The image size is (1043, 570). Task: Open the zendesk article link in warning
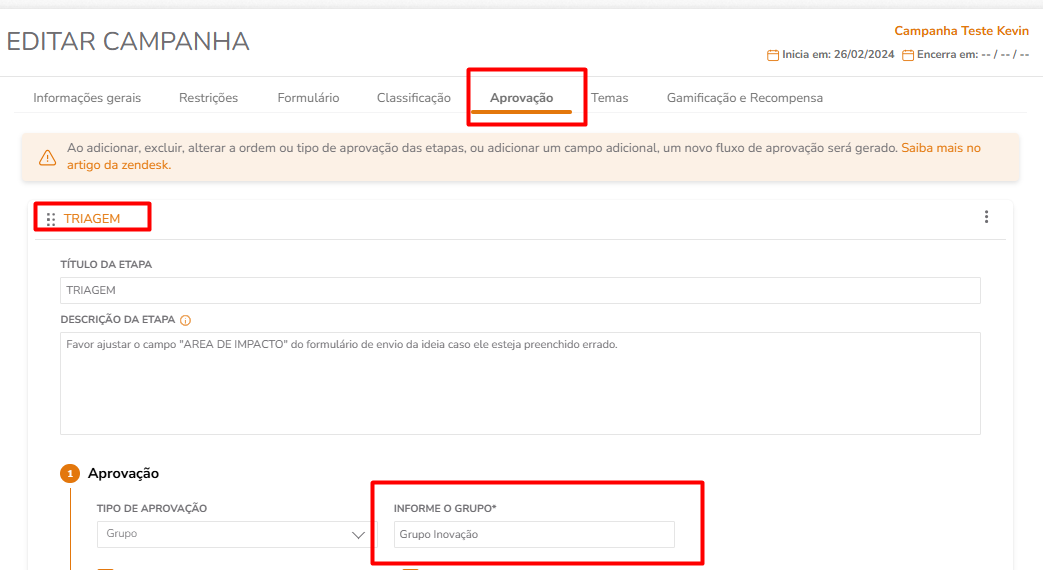tap(941, 148)
